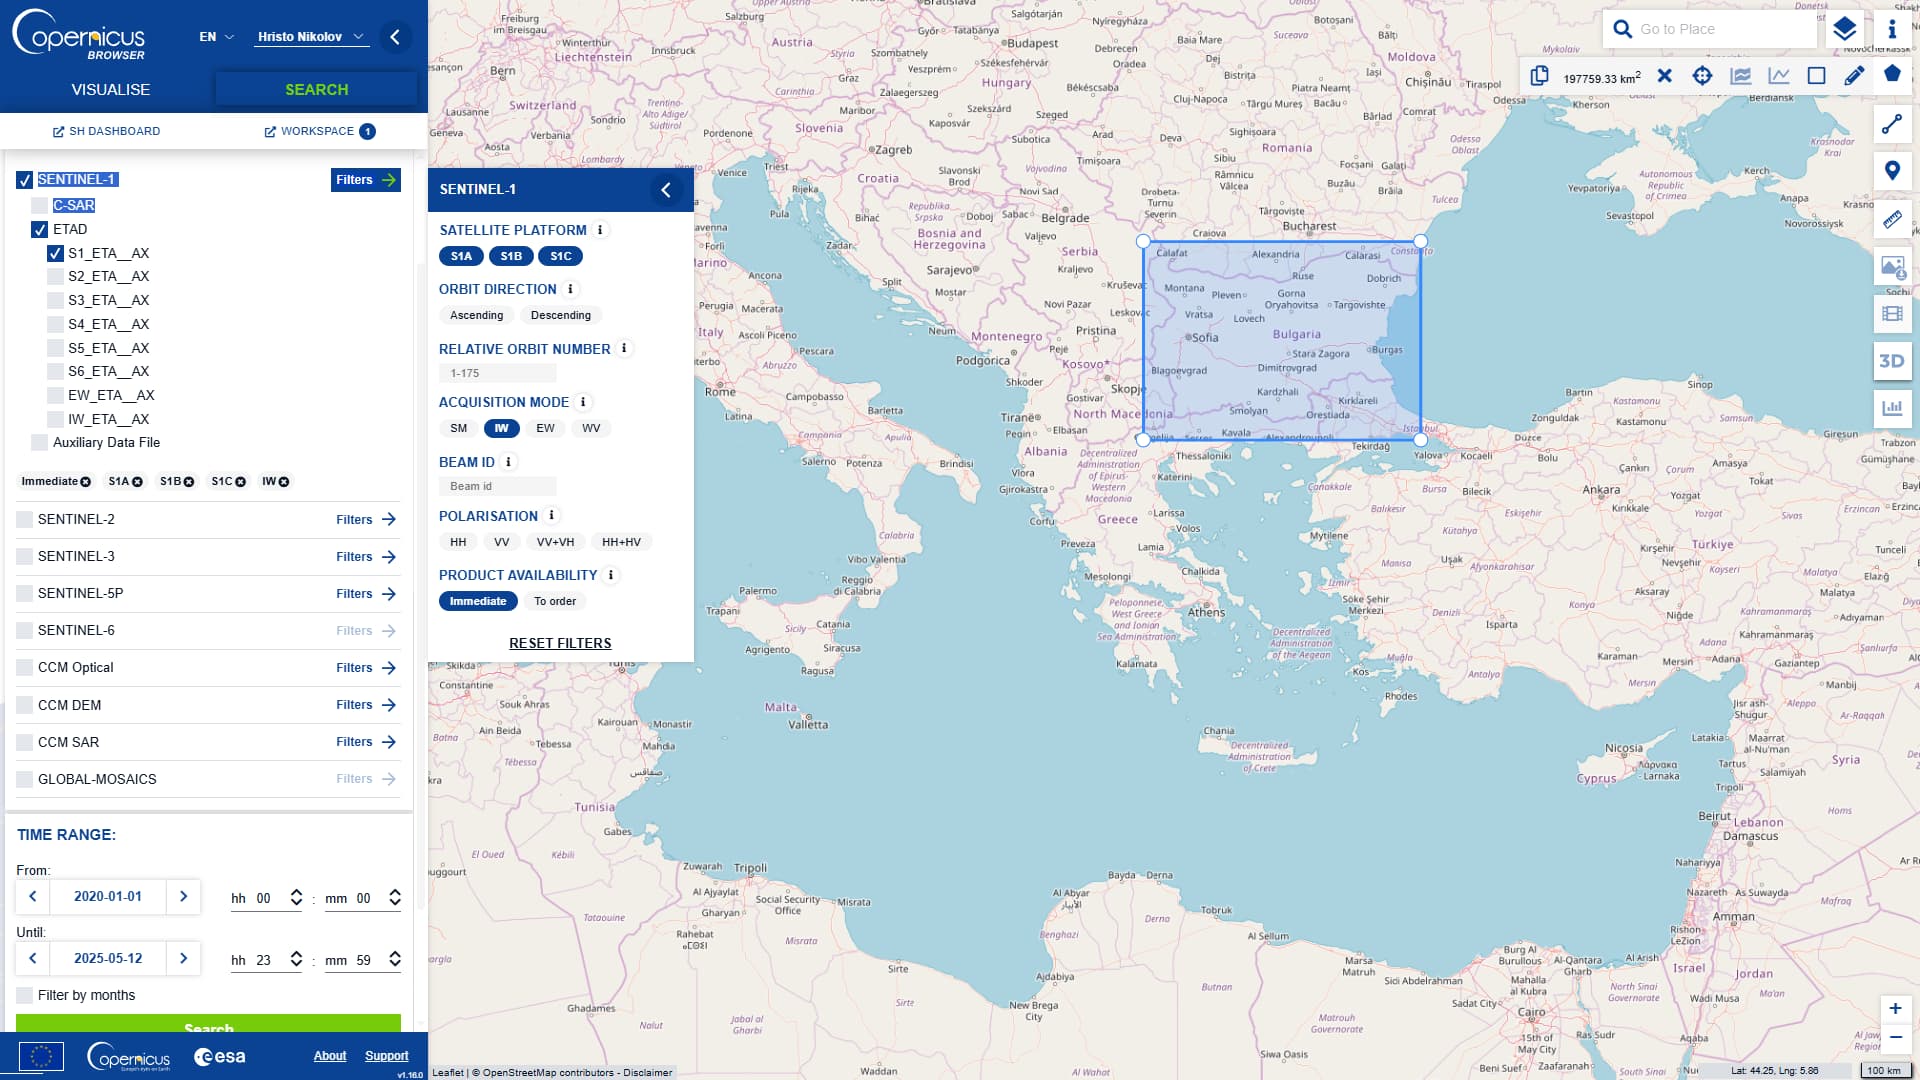The image size is (1920, 1080).
Task: Remove the drawn area with the X icon
Action: [x=1664, y=76]
